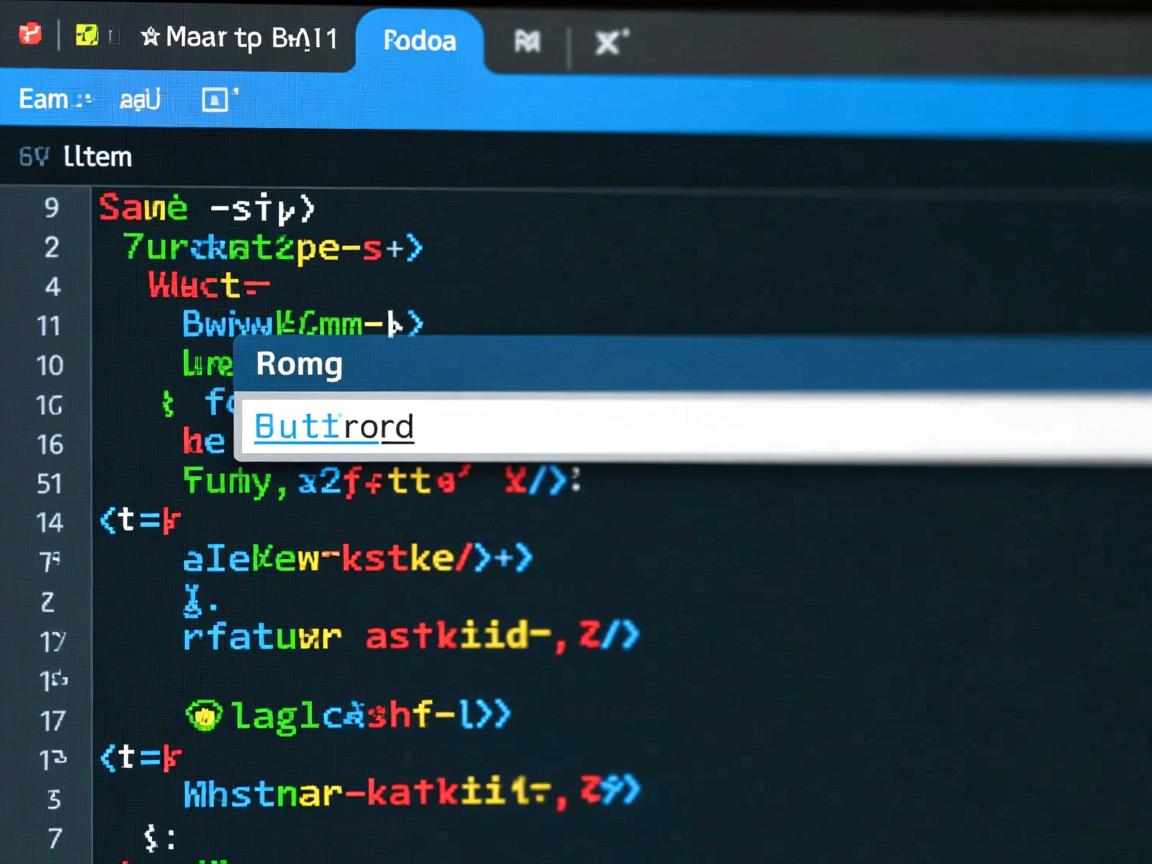This screenshot has width=1152, height=864.
Task: Click line number 51 in the gutter
Action: coord(49,484)
